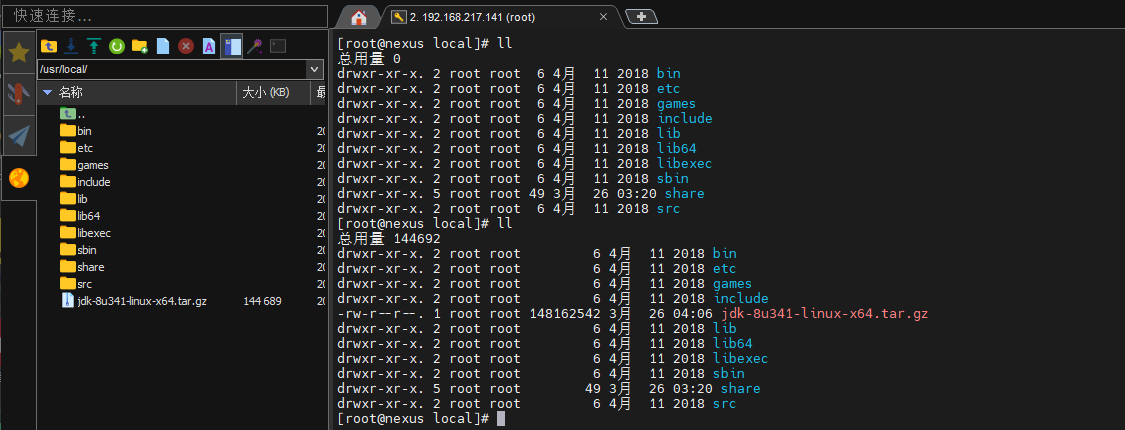Viewport: 1125px width, 430px height.
Task: Select the libexec folder in file list
Action: [85, 233]
